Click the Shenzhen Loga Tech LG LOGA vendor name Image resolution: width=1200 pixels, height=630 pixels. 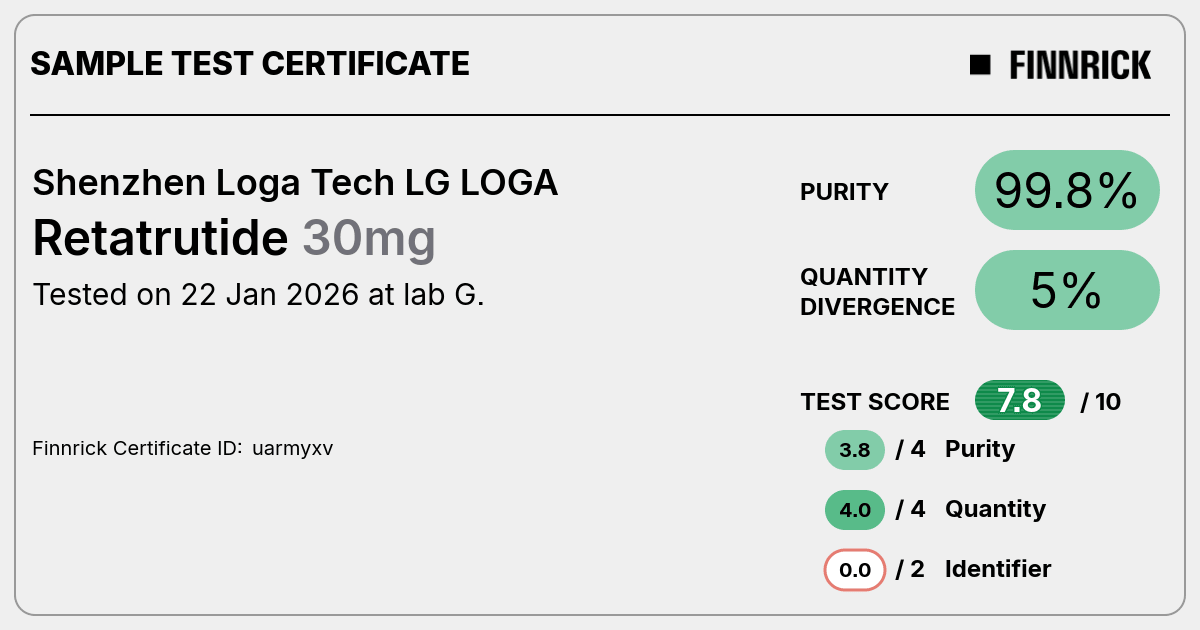(x=295, y=183)
